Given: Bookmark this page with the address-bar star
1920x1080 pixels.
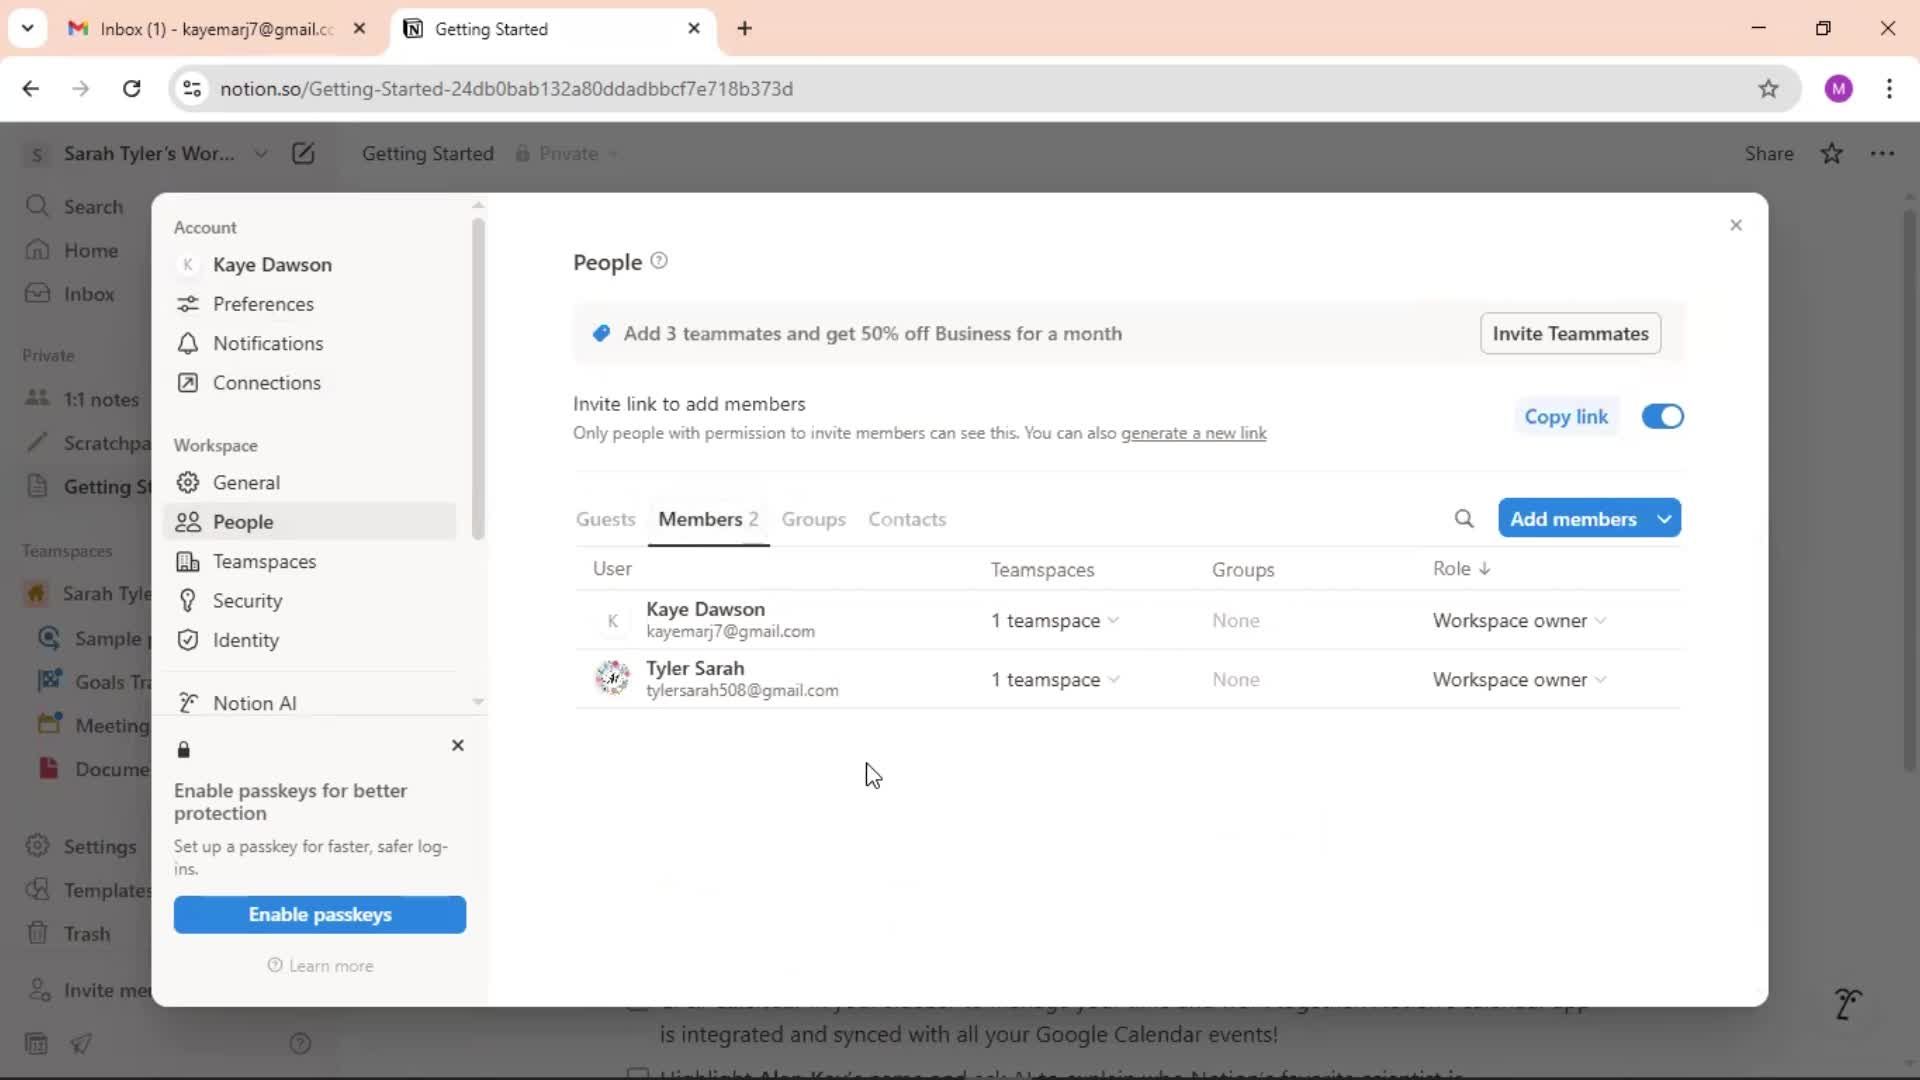Looking at the screenshot, I should click(x=1769, y=88).
